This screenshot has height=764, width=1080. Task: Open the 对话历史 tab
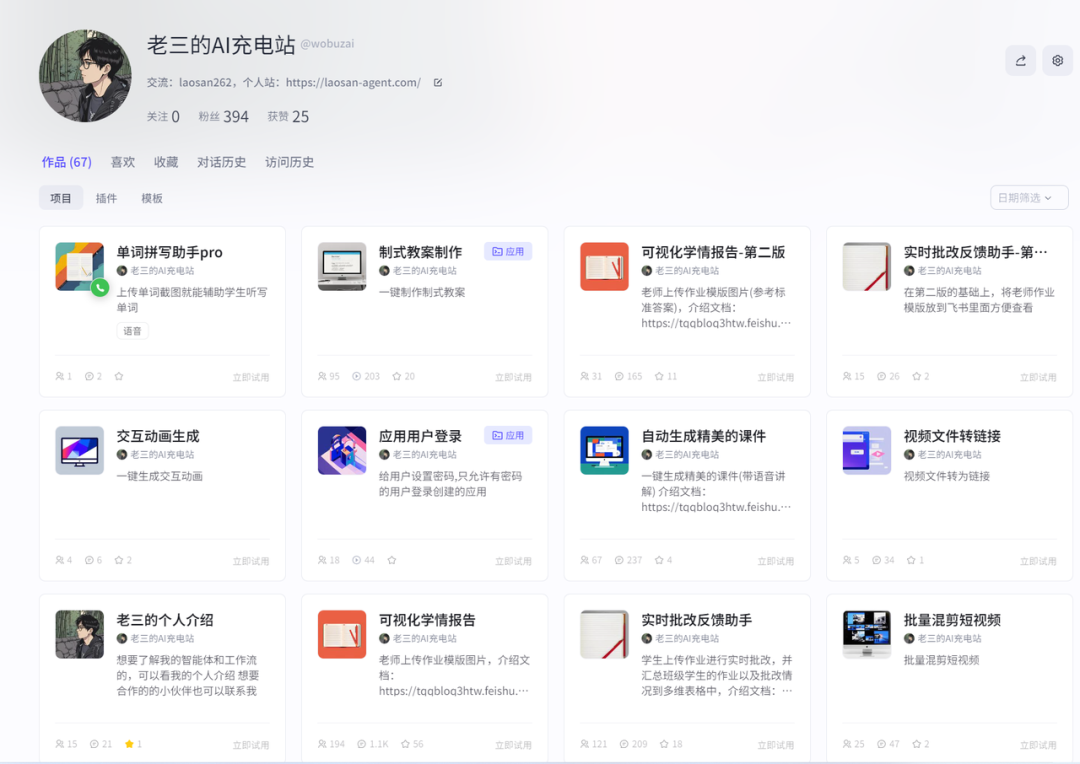(221, 161)
